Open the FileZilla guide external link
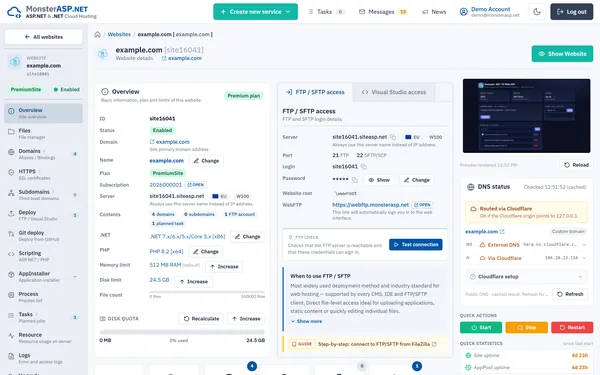Viewport: 600px width, 375px height. tap(434, 344)
